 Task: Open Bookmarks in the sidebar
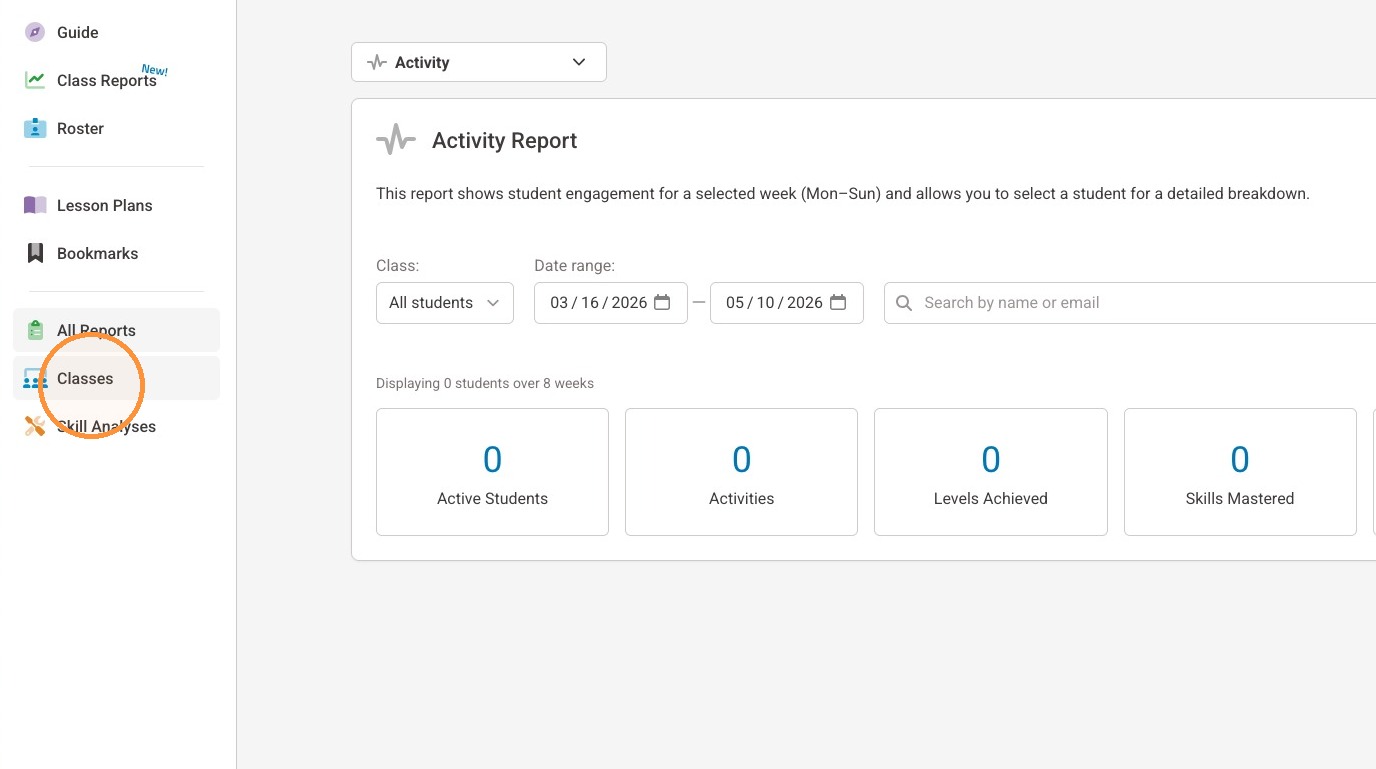[x=116, y=253]
